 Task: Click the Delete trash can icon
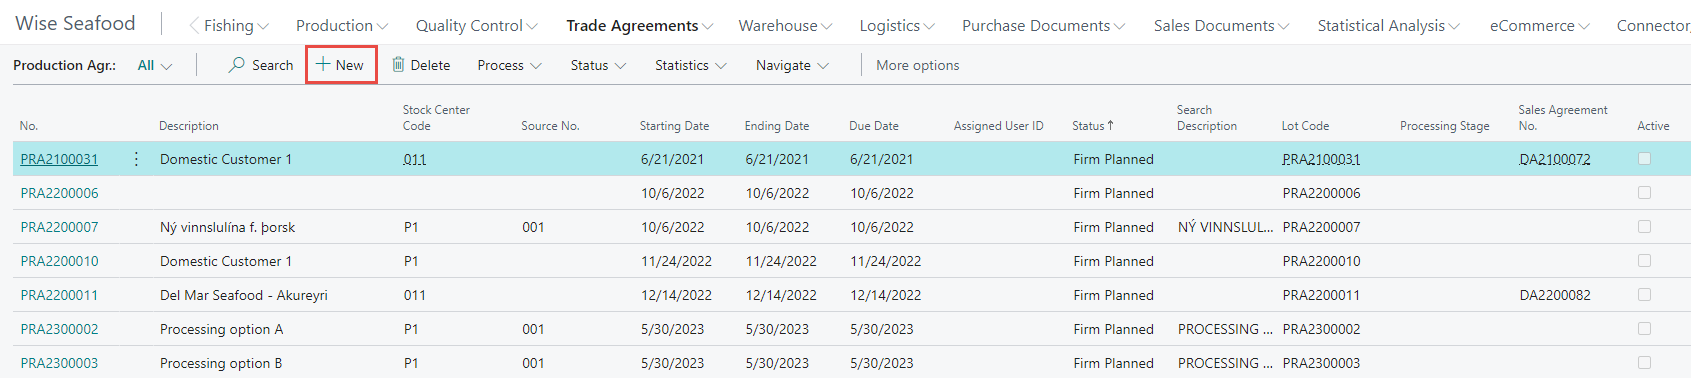[x=398, y=65]
